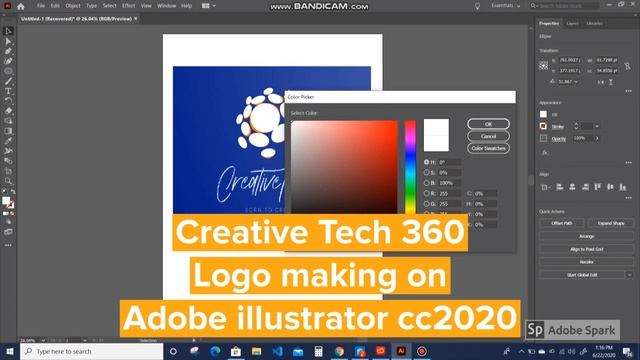
Task: Select the Ellipse tool
Action: [8, 71]
